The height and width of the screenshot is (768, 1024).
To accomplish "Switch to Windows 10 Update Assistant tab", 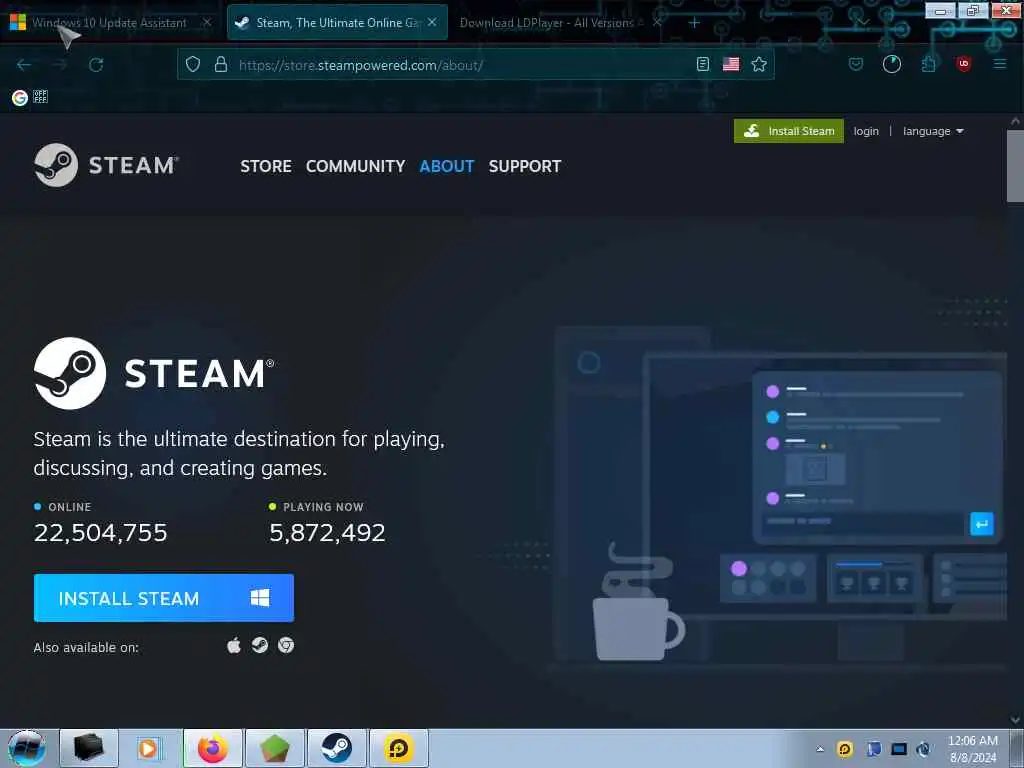I will [110, 23].
